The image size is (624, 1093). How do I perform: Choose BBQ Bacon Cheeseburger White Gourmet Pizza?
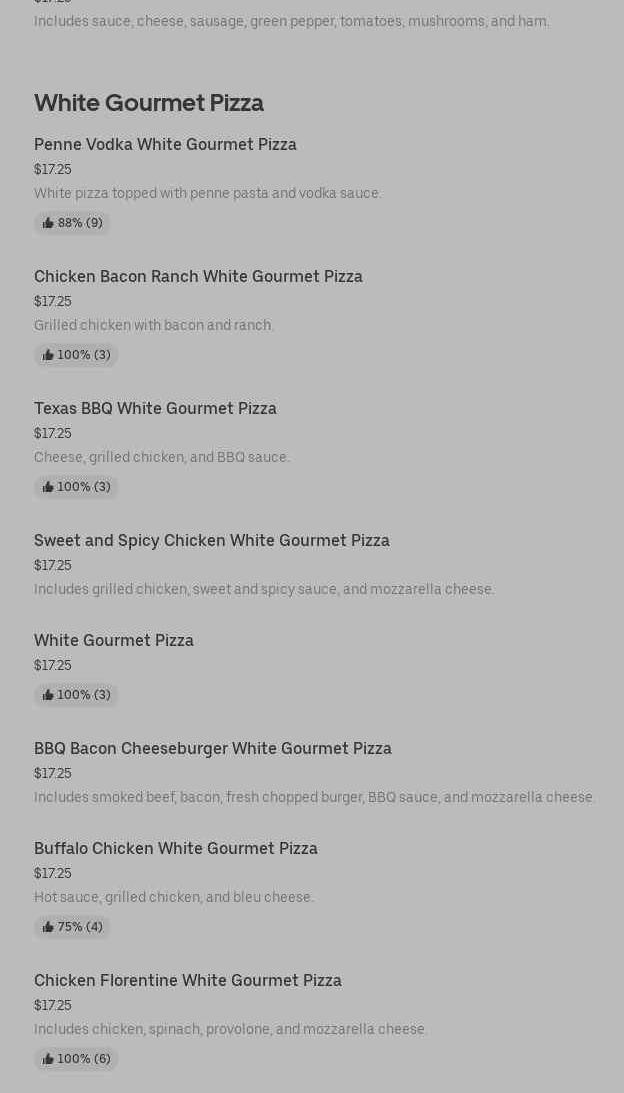point(213,748)
